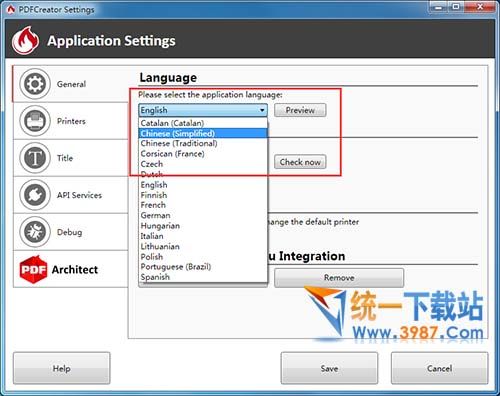Click the Debug bug icon

pos(35,232)
